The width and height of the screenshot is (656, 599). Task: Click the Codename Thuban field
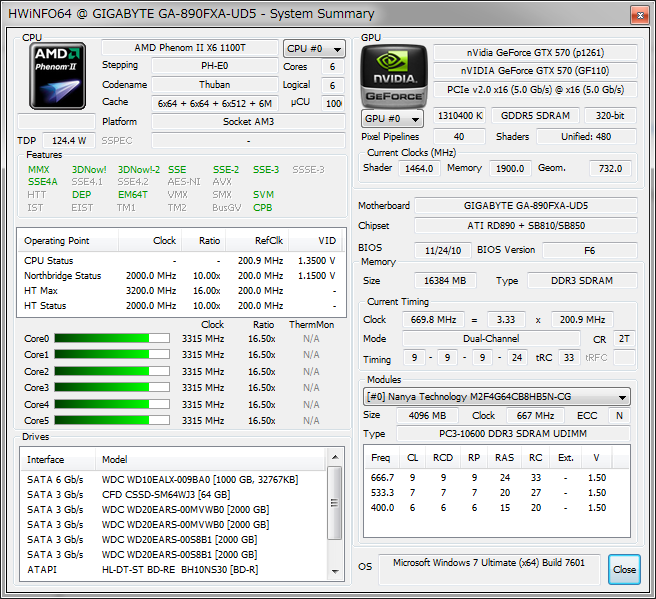[x=215, y=84]
